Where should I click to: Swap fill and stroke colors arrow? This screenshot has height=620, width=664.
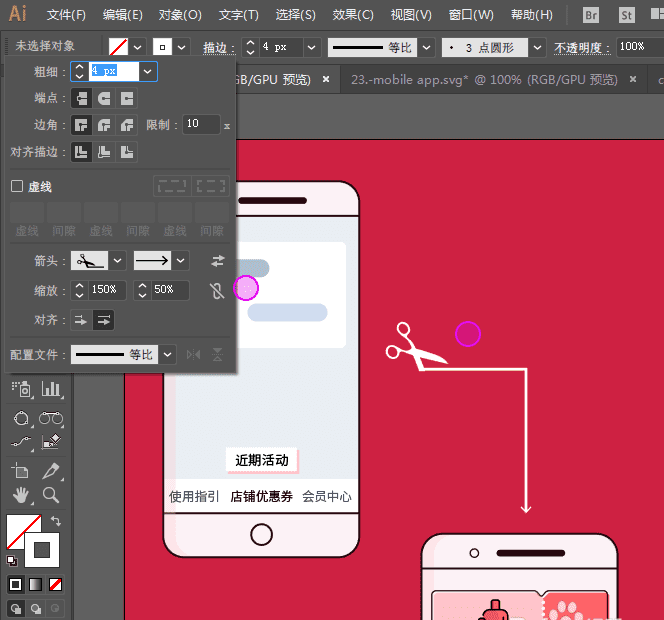[56, 521]
